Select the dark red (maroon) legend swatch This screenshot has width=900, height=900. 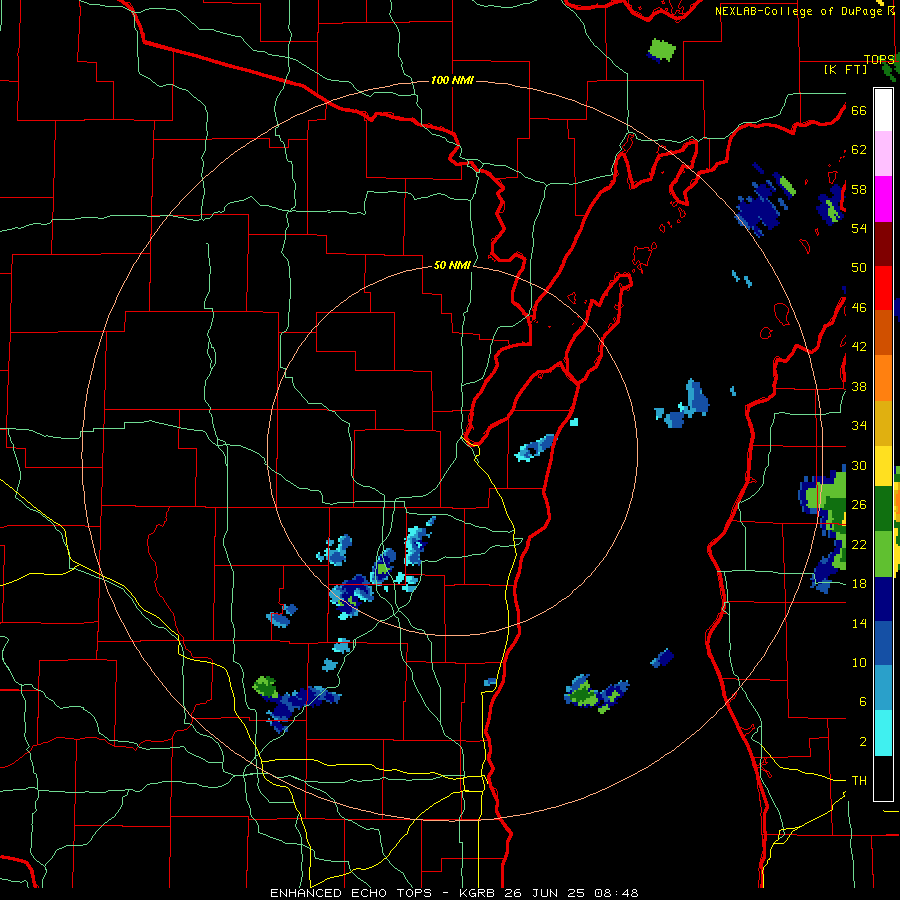click(883, 244)
